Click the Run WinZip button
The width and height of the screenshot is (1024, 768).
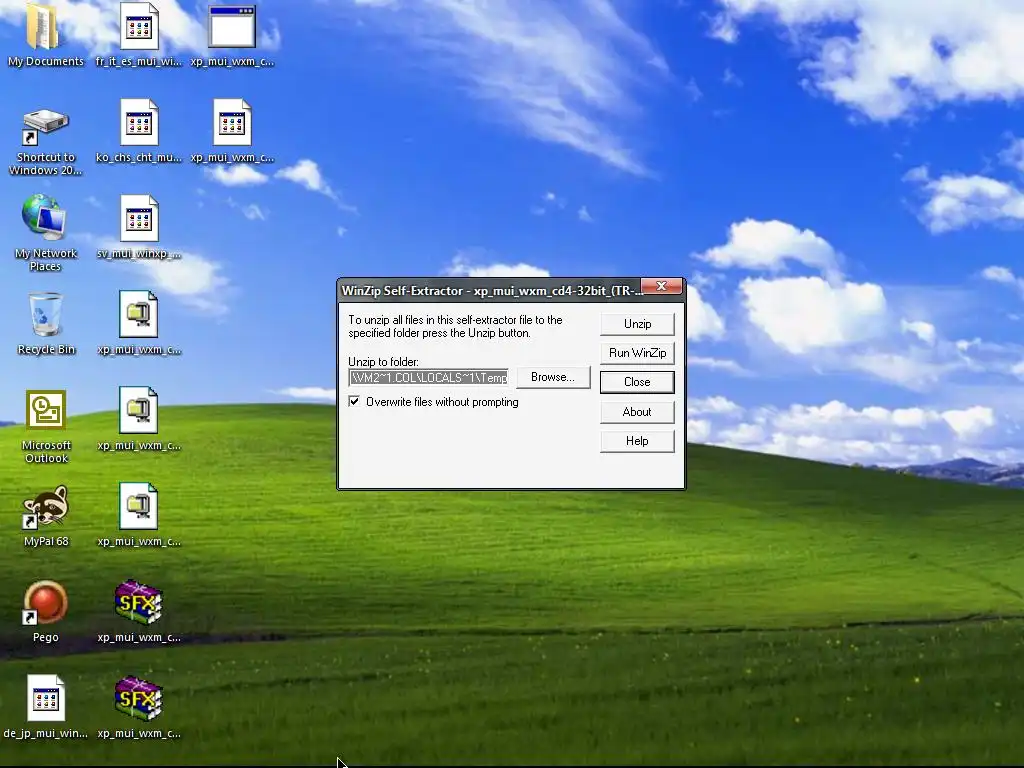tap(637, 353)
